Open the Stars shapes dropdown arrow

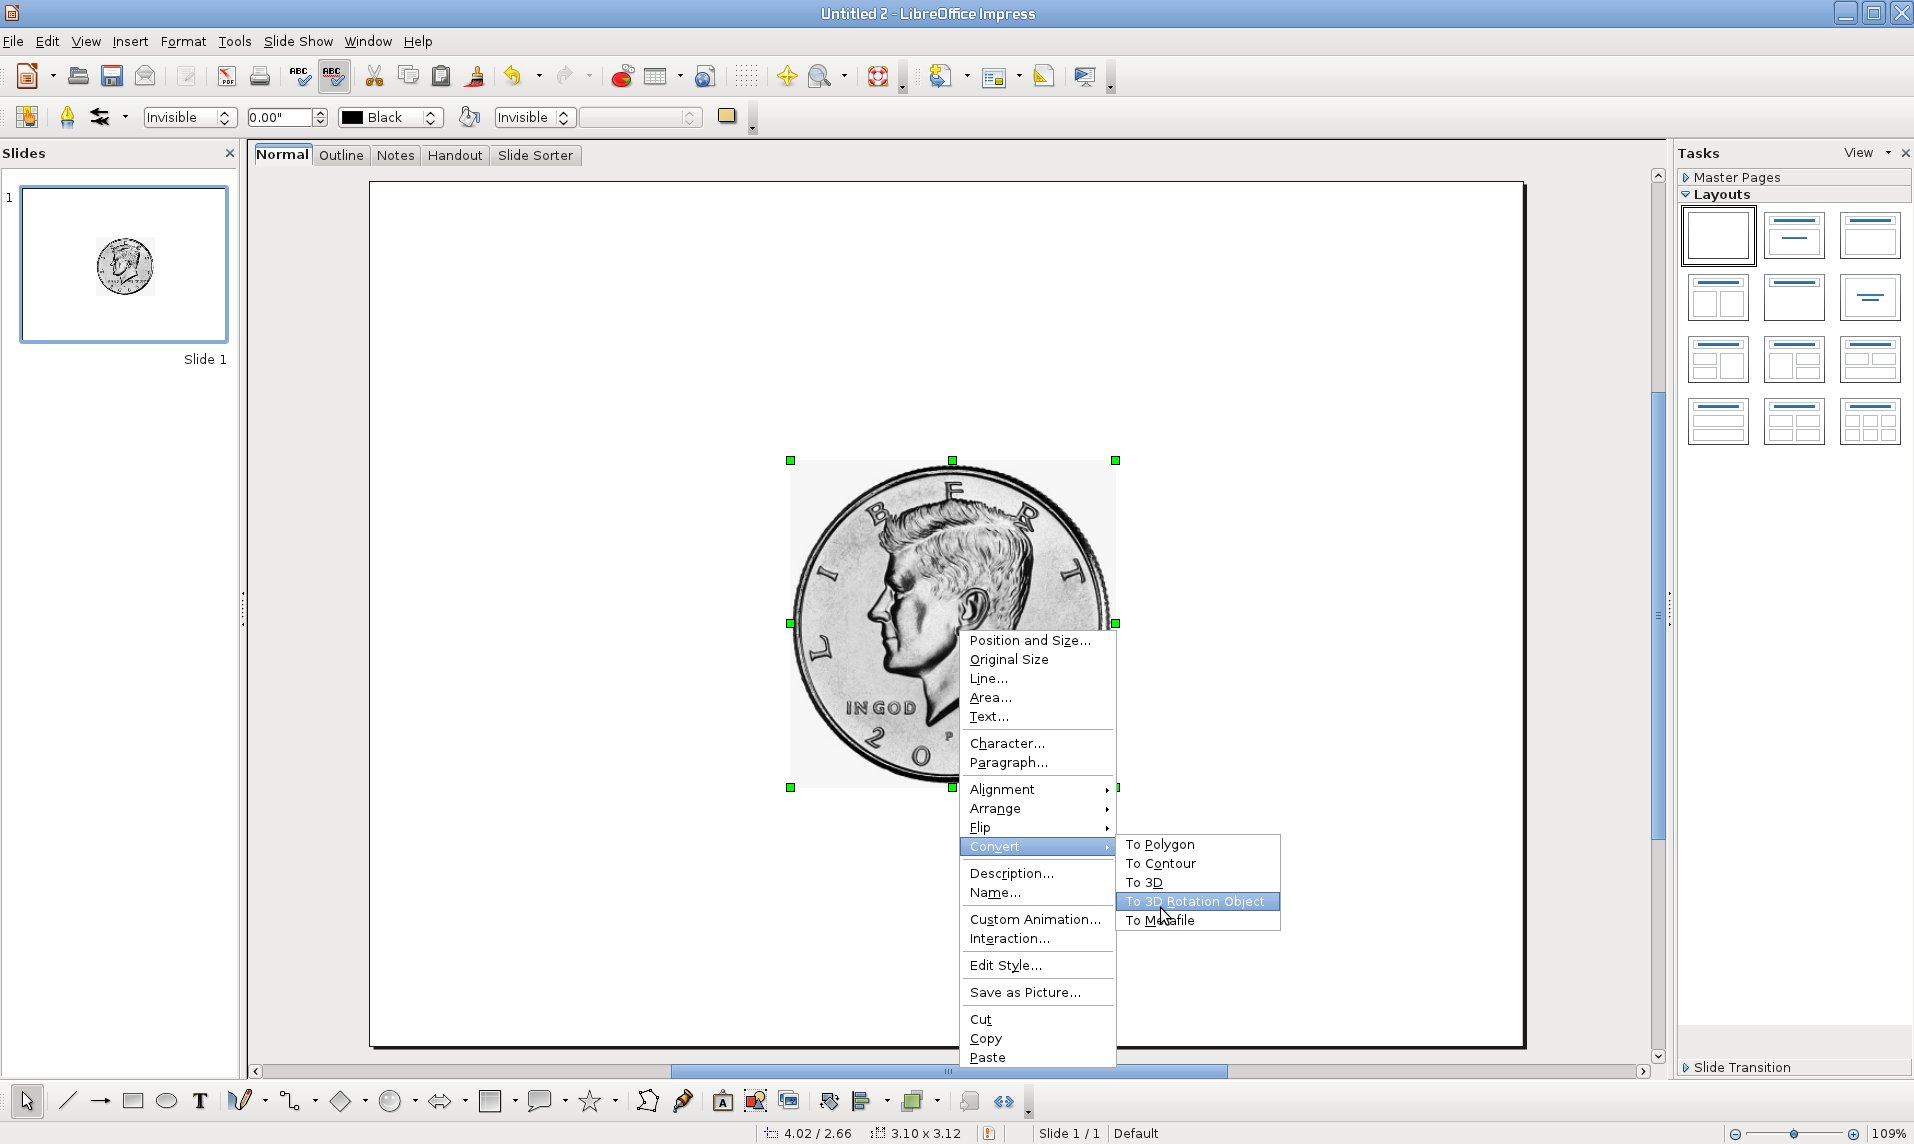coord(615,1101)
